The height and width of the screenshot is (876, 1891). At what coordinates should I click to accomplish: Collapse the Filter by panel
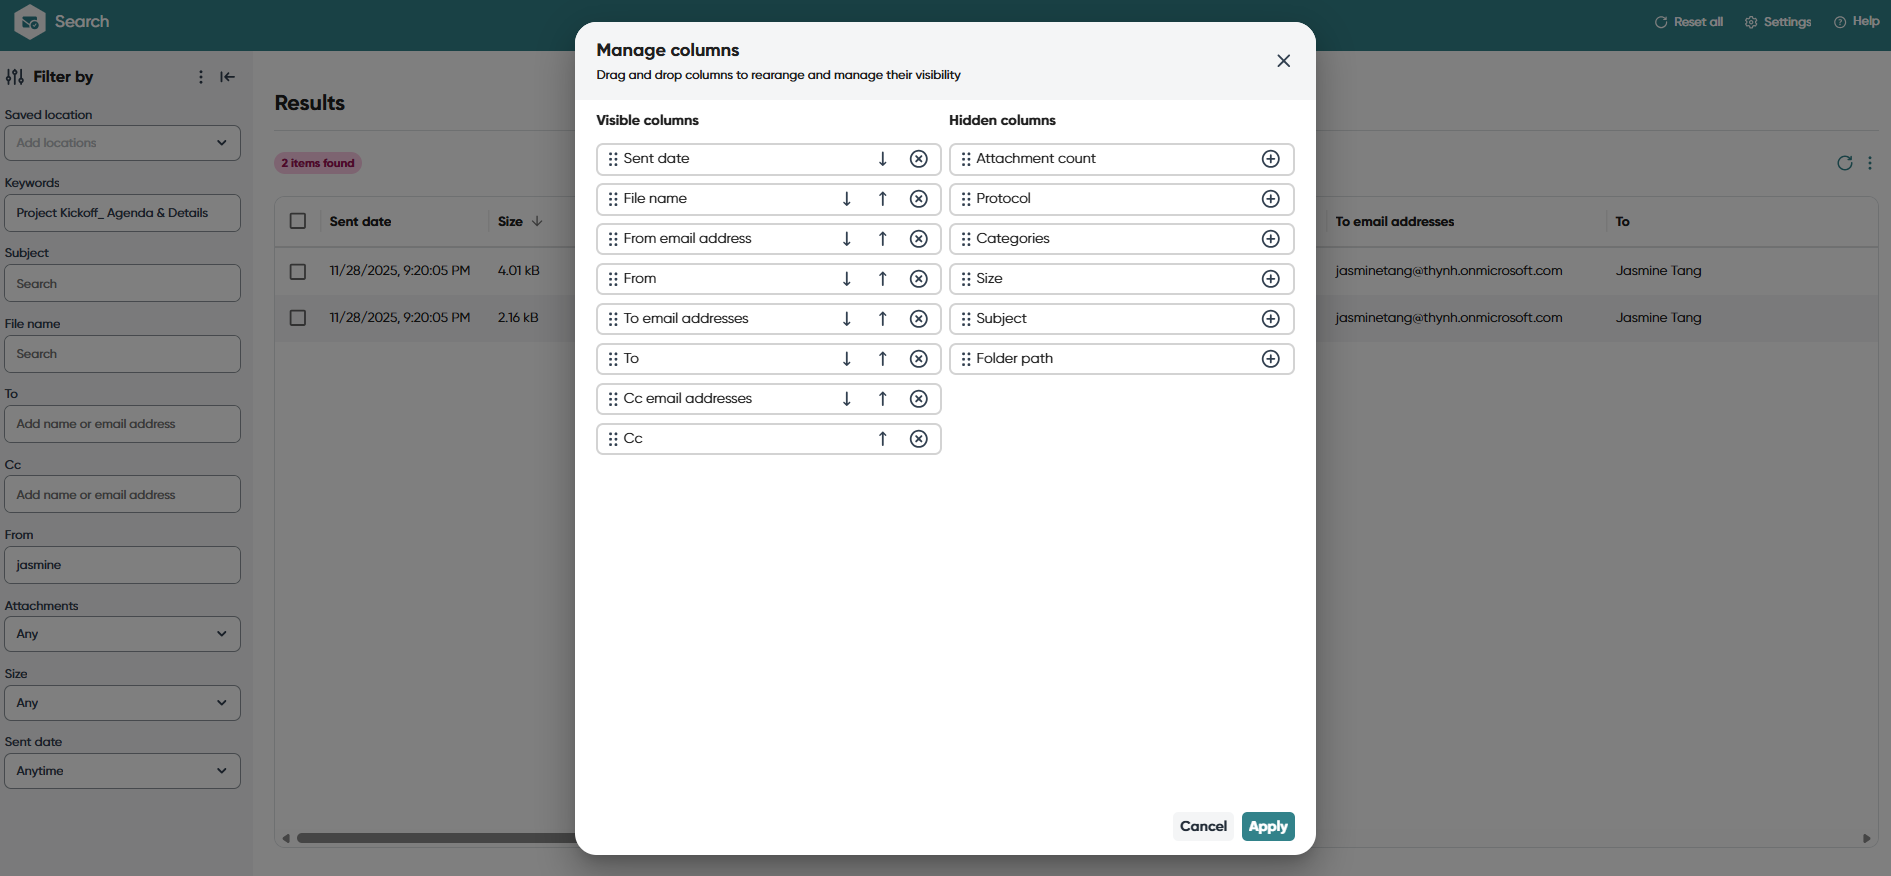click(x=227, y=77)
